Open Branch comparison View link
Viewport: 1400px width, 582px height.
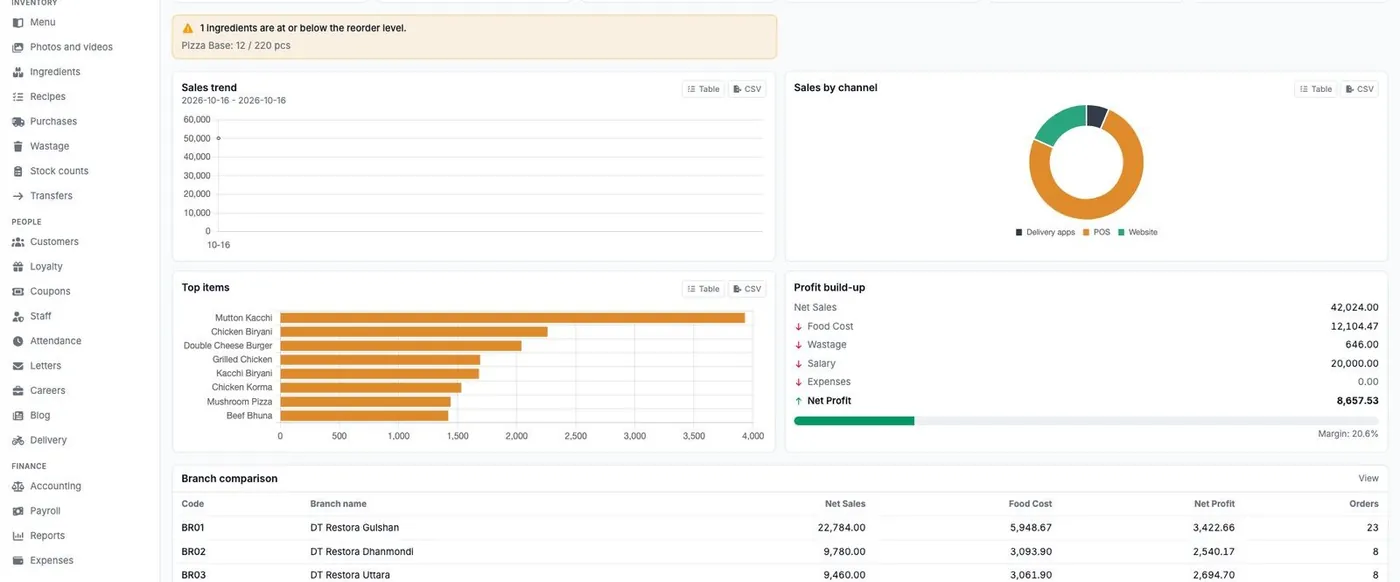tap(1368, 479)
